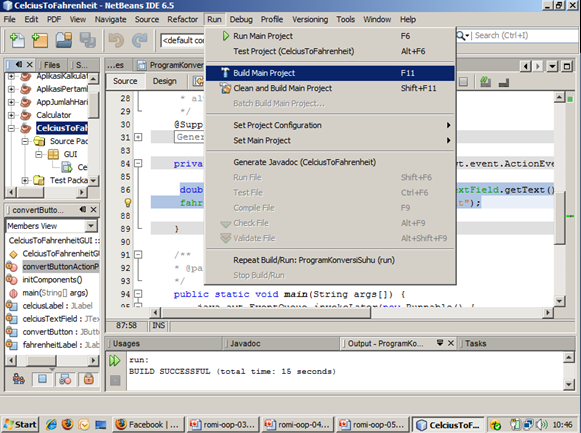This screenshot has width=581, height=433.
Task: Expand the AppJumlahHari project node
Action: point(11,102)
